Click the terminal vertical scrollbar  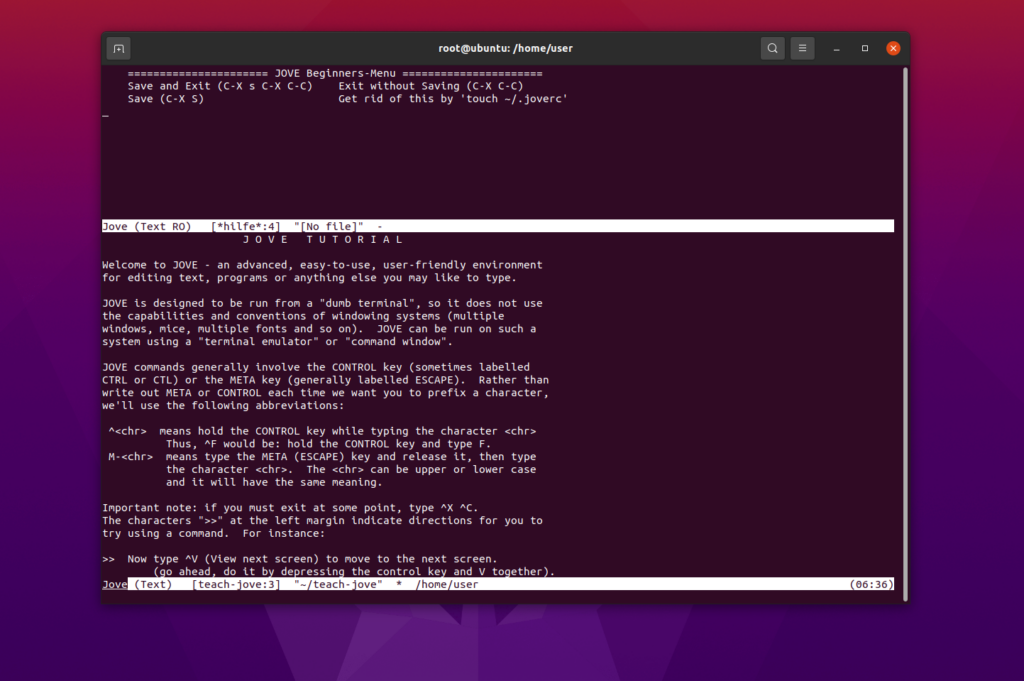pyautogui.click(x=905, y=333)
